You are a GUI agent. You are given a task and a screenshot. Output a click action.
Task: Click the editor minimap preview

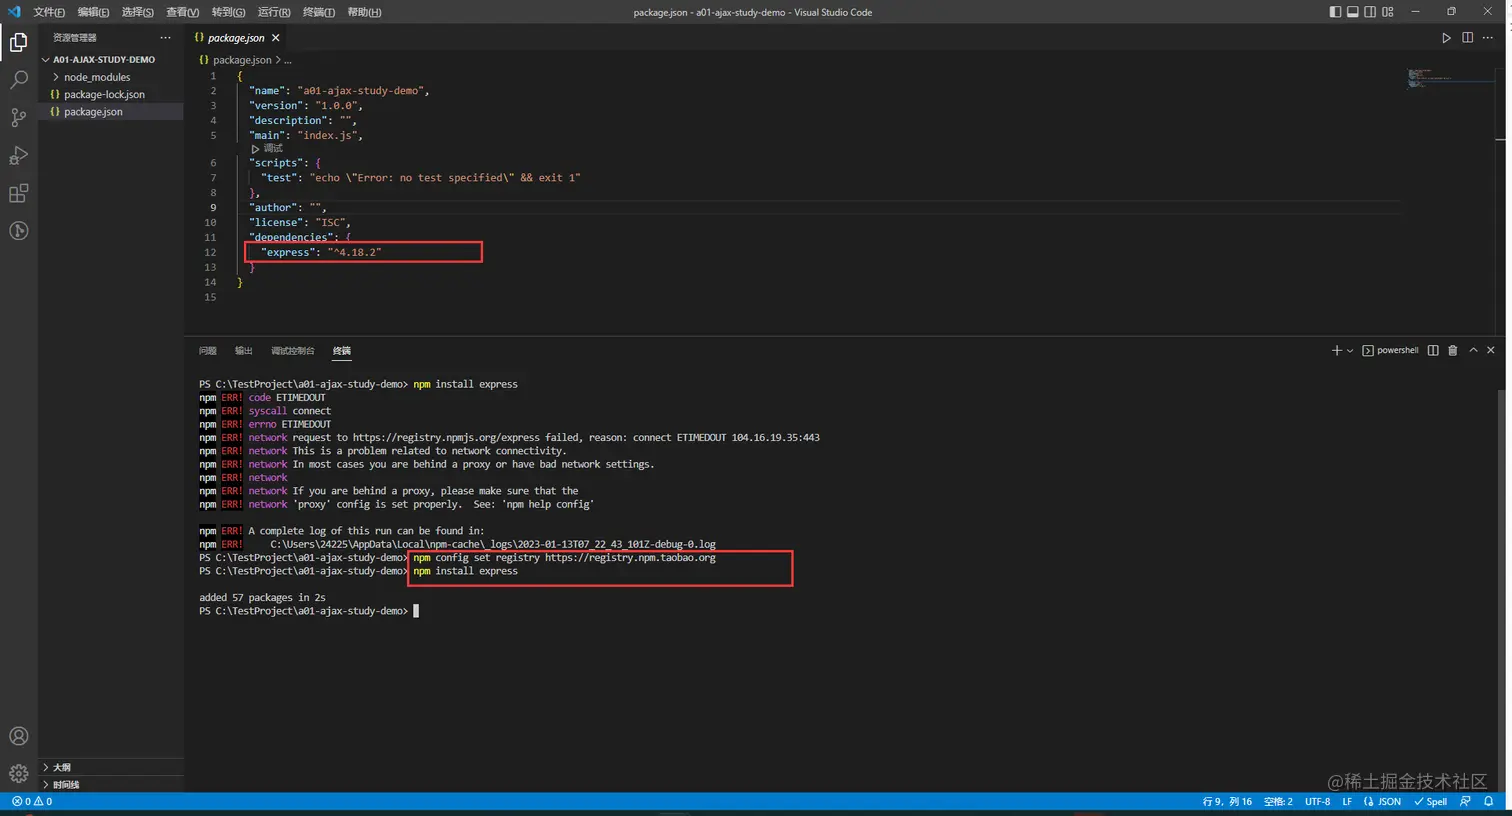click(1428, 78)
